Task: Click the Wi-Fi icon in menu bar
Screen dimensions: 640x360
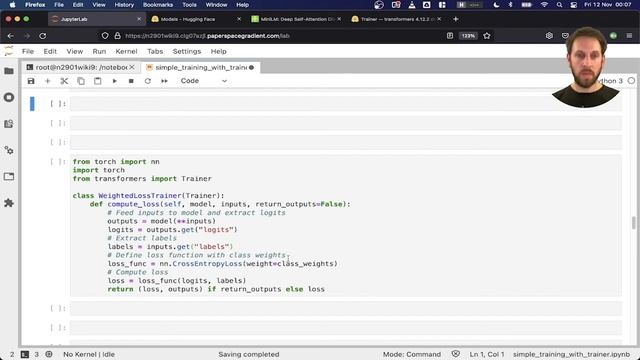Action: click(544, 5)
